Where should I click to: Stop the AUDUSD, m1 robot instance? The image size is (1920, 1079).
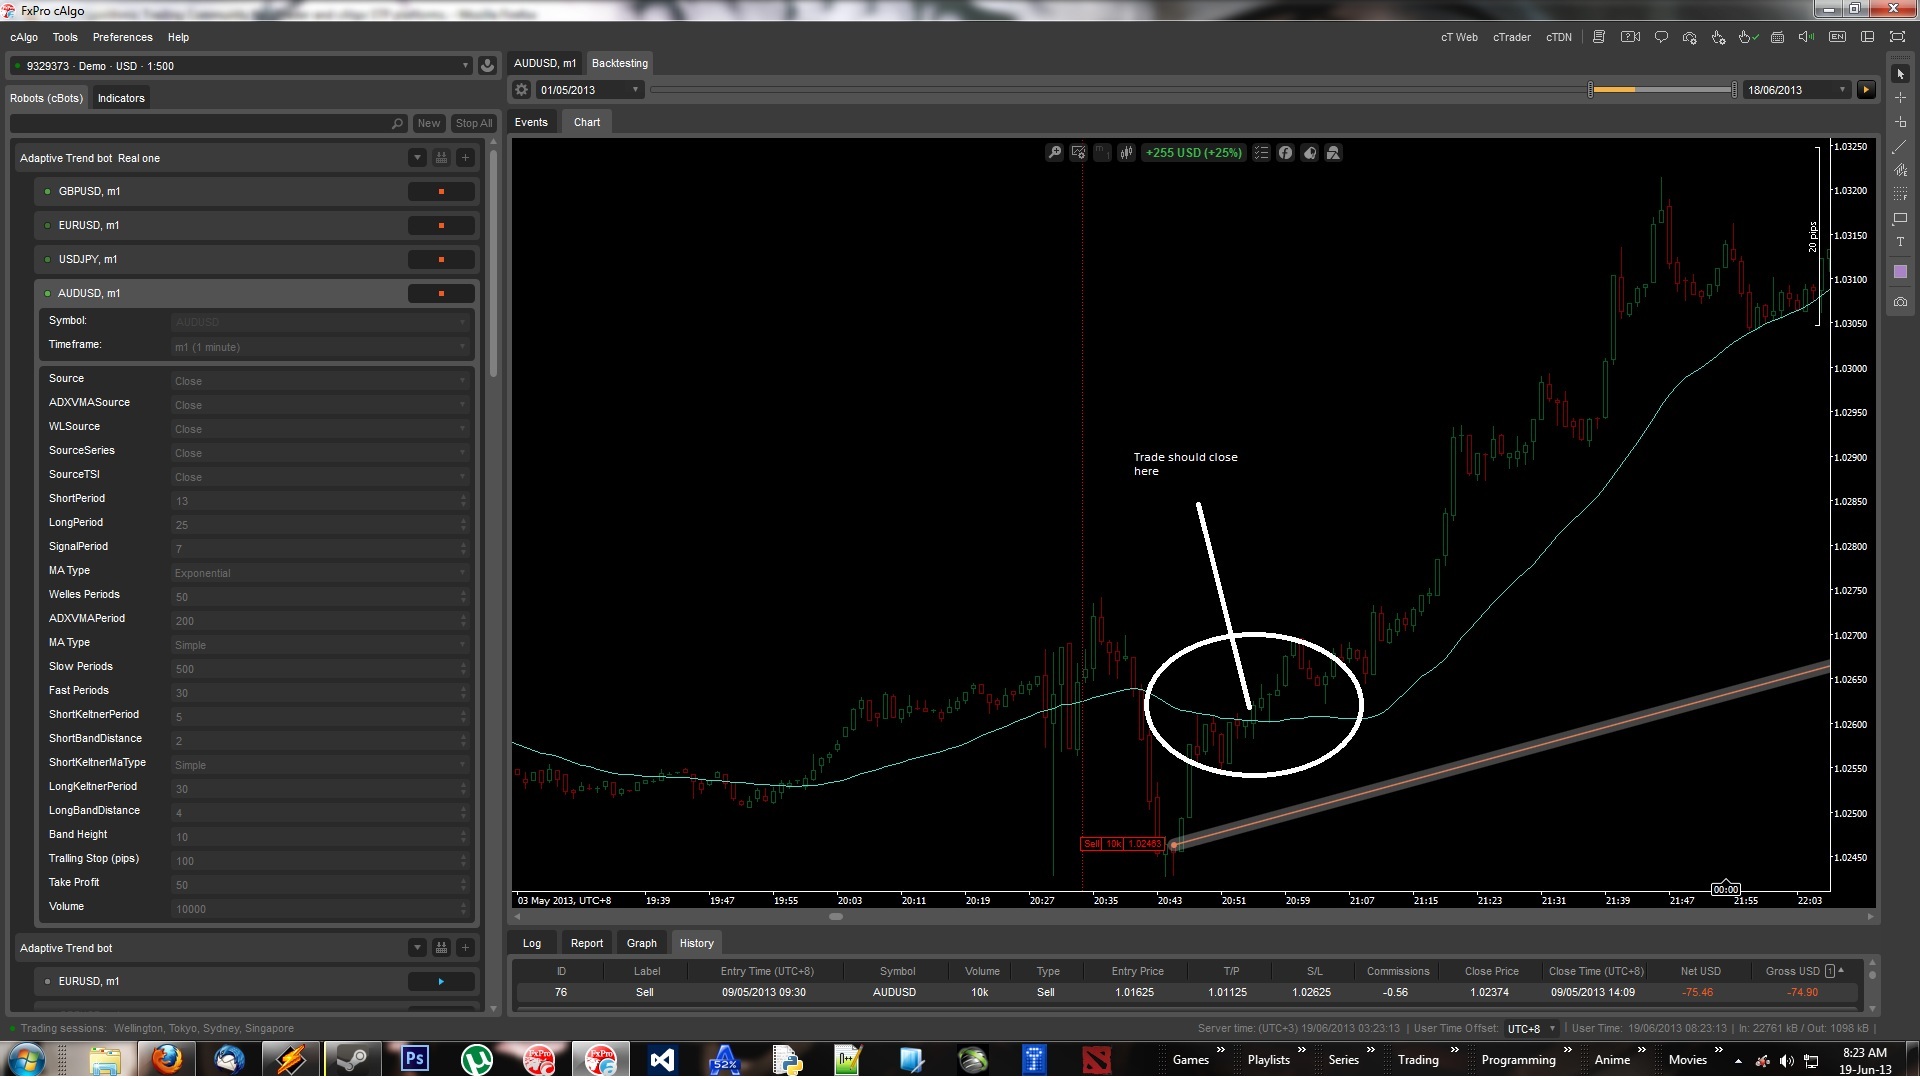441,294
